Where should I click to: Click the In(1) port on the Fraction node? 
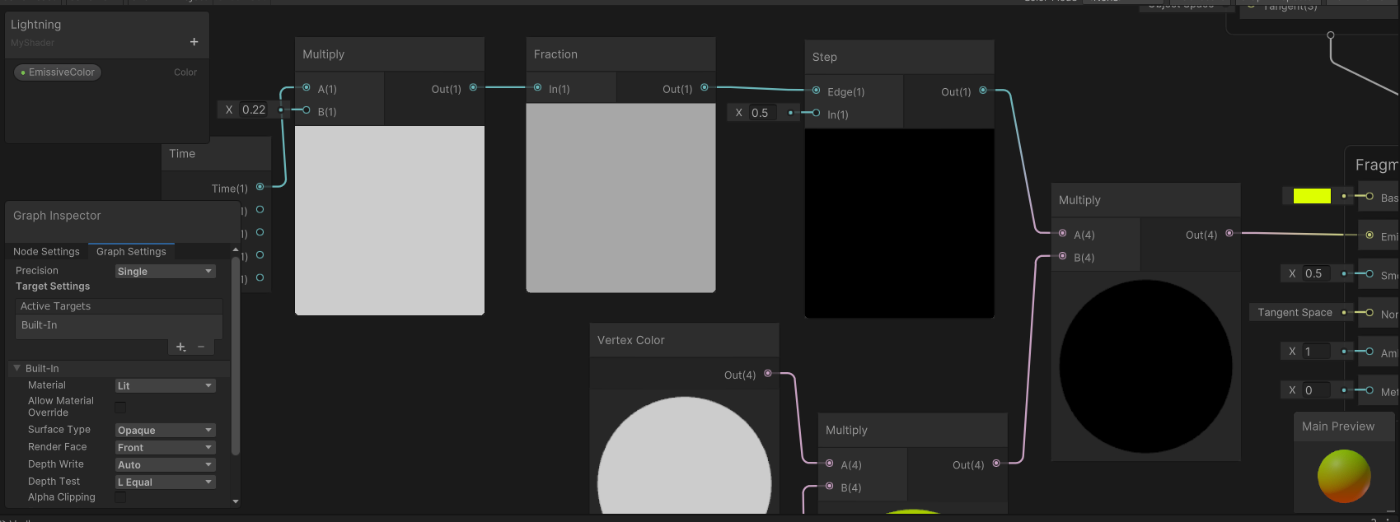pyautogui.click(x=537, y=88)
